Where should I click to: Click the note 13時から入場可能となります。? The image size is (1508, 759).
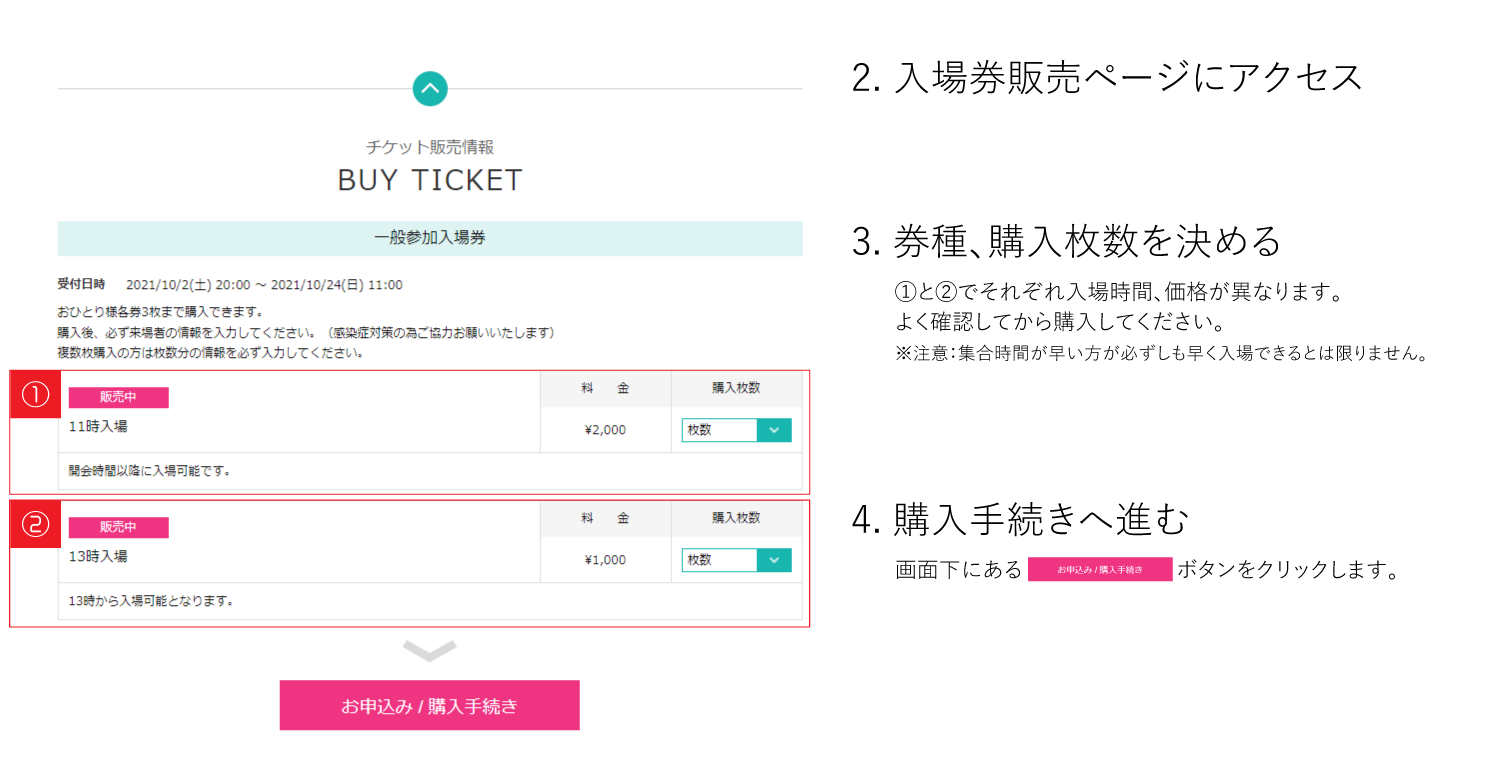pos(151,601)
